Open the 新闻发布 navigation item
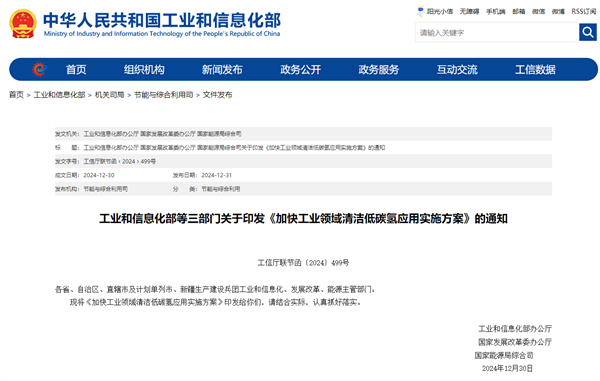This screenshot has height=381, width=600. [222, 70]
